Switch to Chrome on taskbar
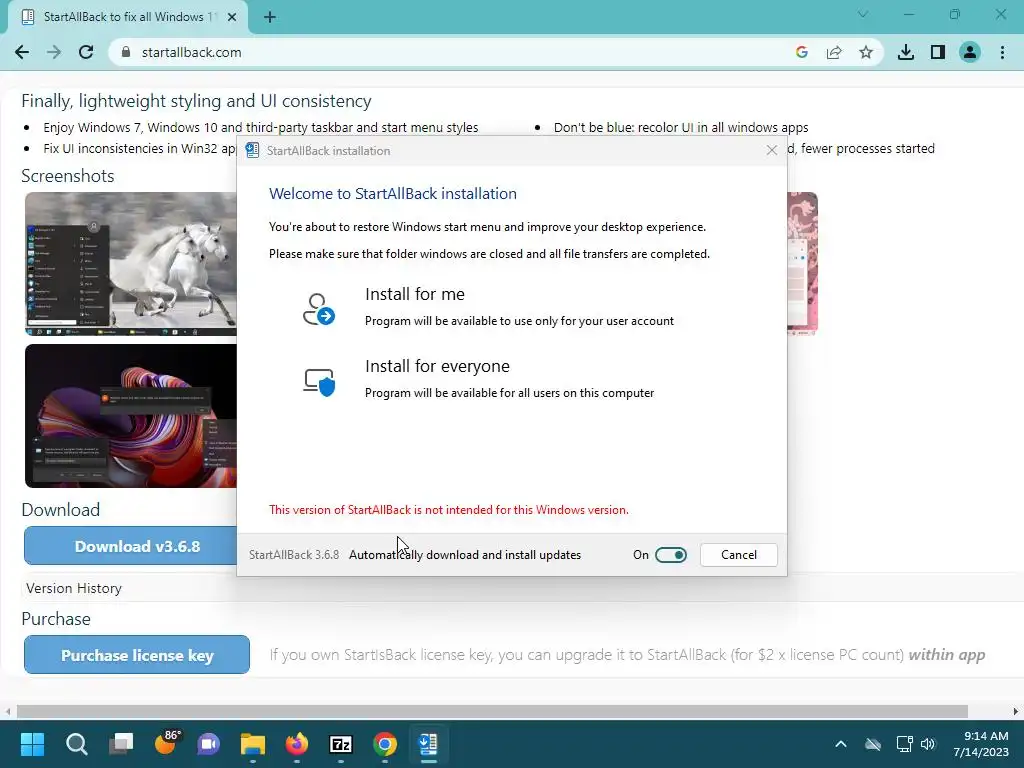 (x=385, y=744)
